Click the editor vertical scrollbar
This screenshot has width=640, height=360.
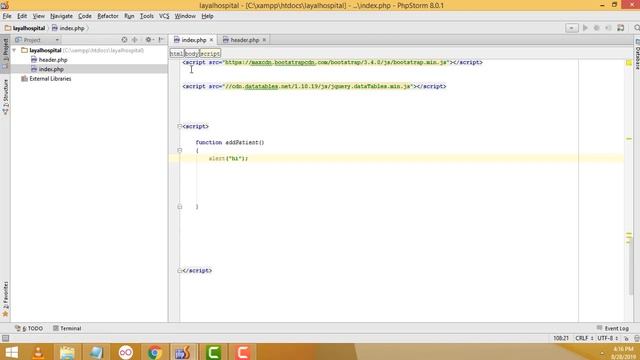[631, 267]
